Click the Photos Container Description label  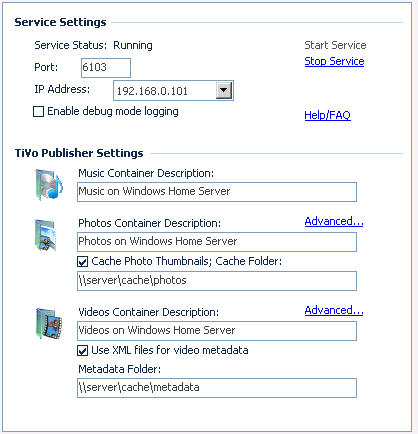(150, 223)
